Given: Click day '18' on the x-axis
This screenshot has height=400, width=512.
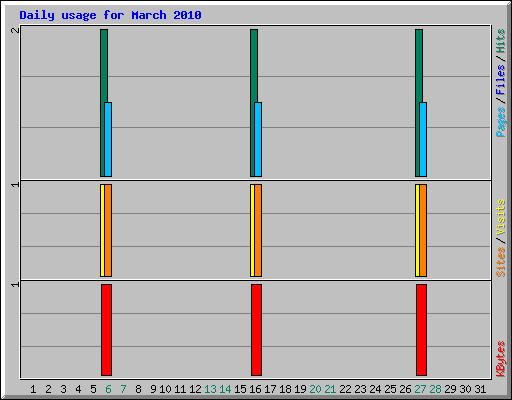Looking at the screenshot, I should tap(285, 389).
